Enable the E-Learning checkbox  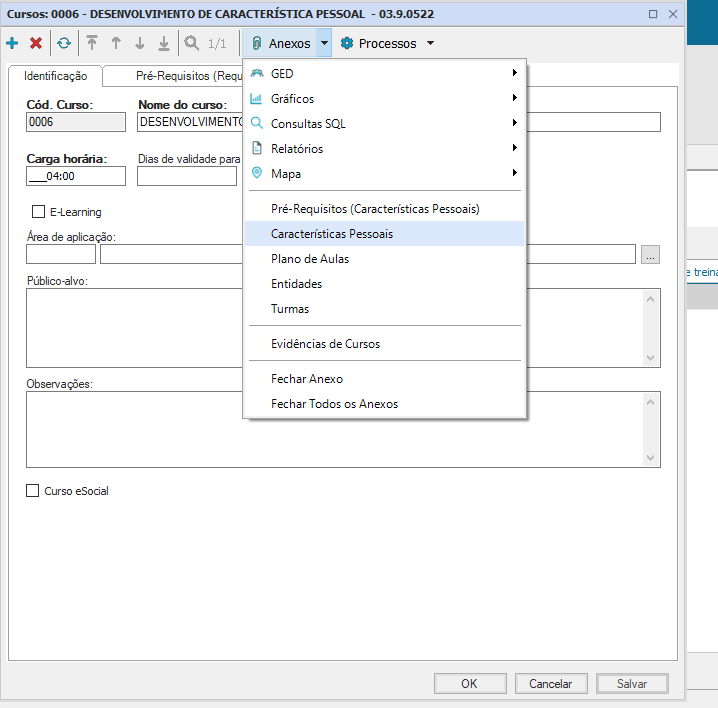point(39,212)
